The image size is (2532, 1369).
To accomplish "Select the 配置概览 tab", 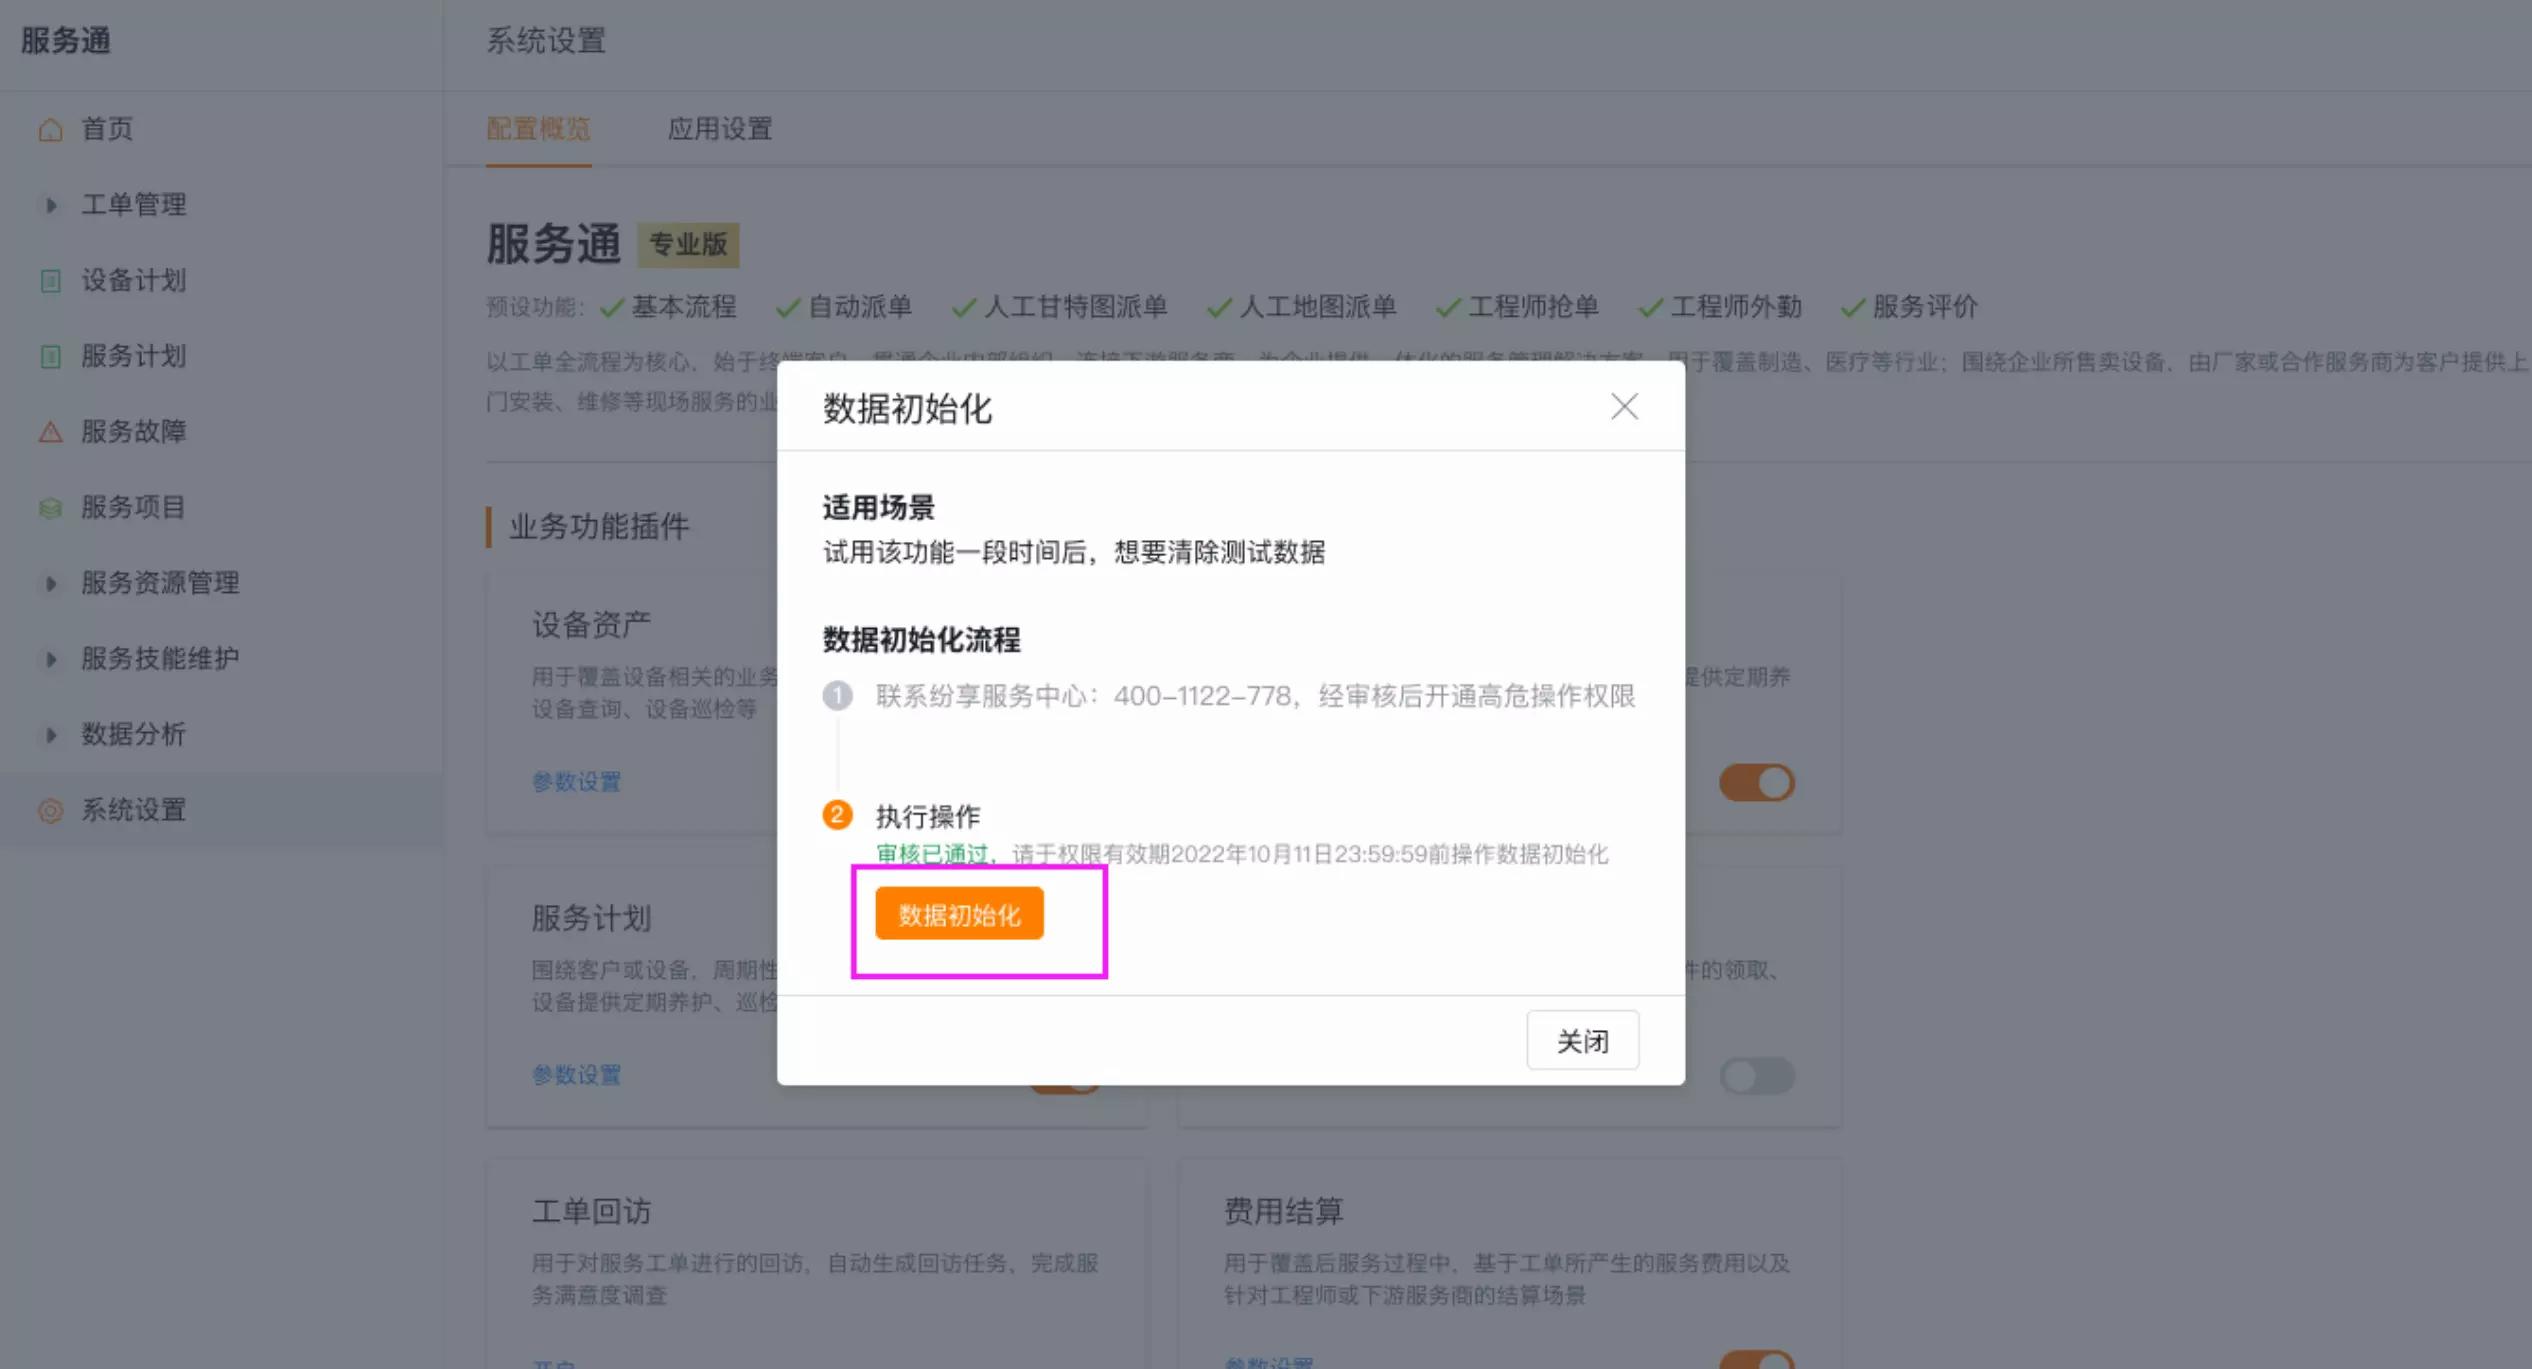I will (x=538, y=129).
